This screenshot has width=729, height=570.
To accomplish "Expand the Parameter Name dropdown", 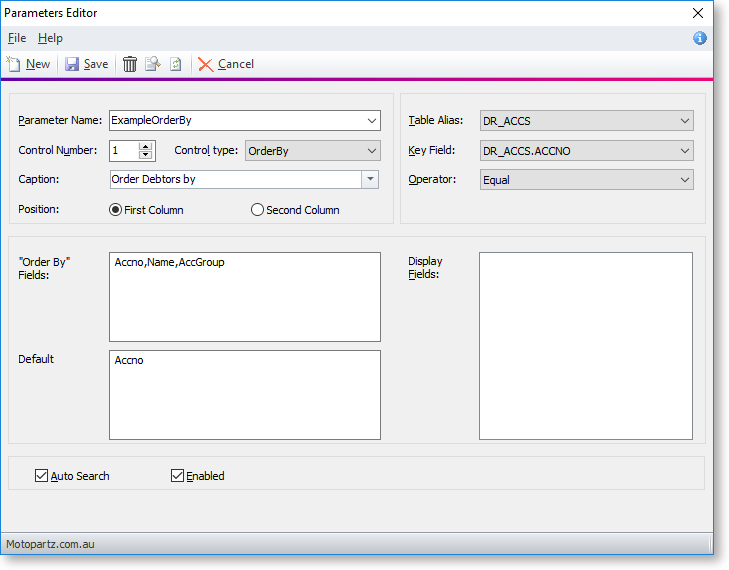I will tap(372, 120).
